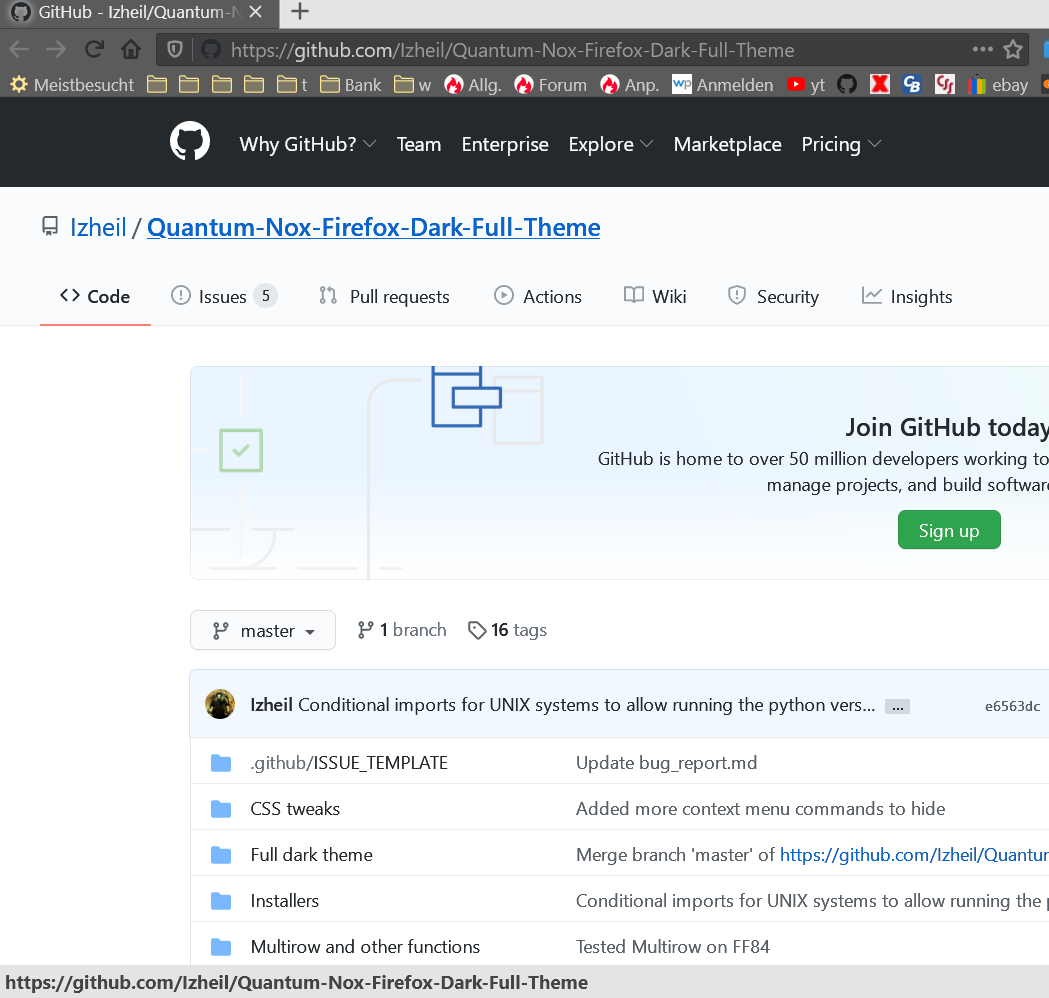Open 'Tested Multirow on FF84' commit message
Viewport: 1049px width, 998px height.
(x=672, y=947)
